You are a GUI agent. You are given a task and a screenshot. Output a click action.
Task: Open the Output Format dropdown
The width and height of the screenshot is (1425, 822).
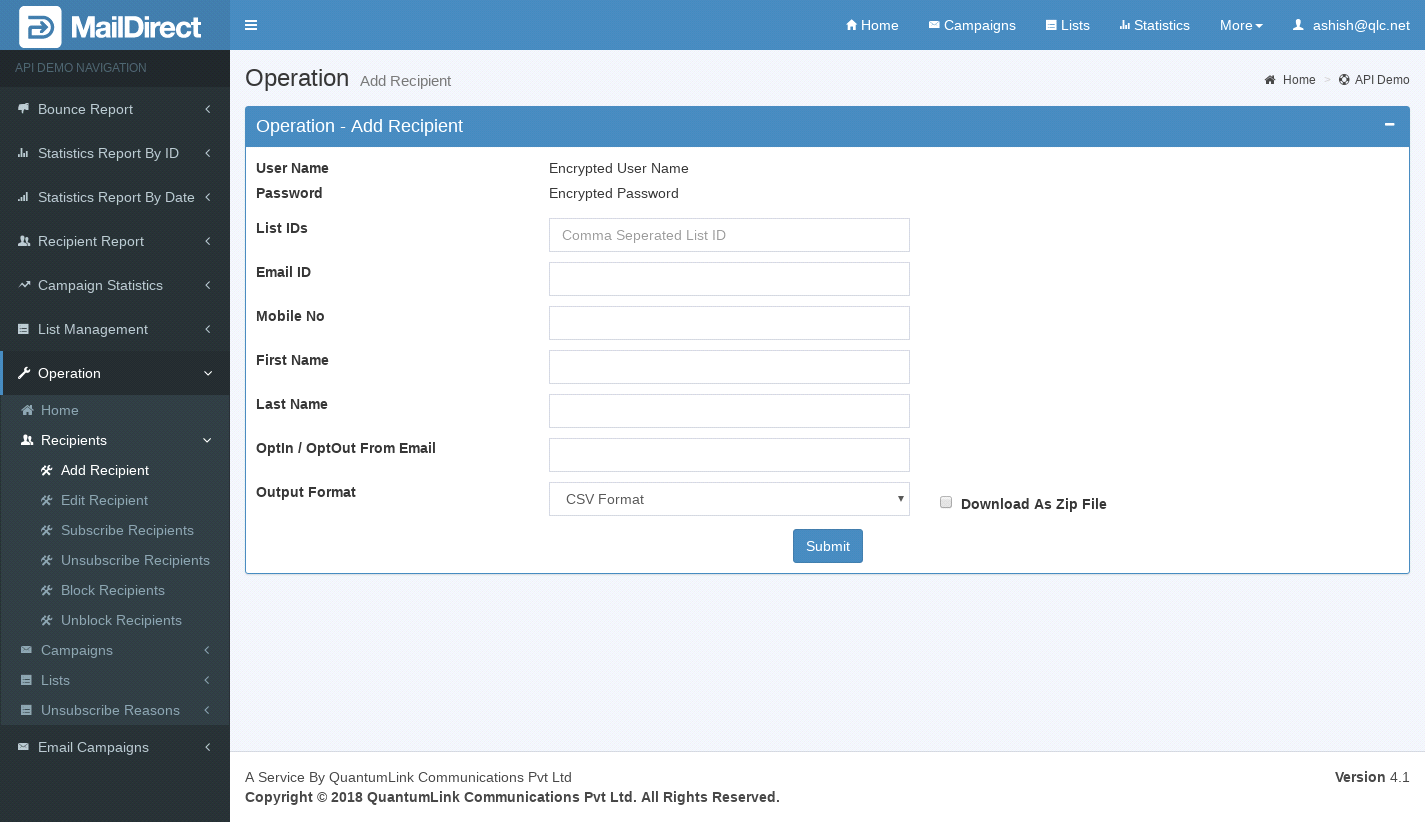click(x=729, y=499)
